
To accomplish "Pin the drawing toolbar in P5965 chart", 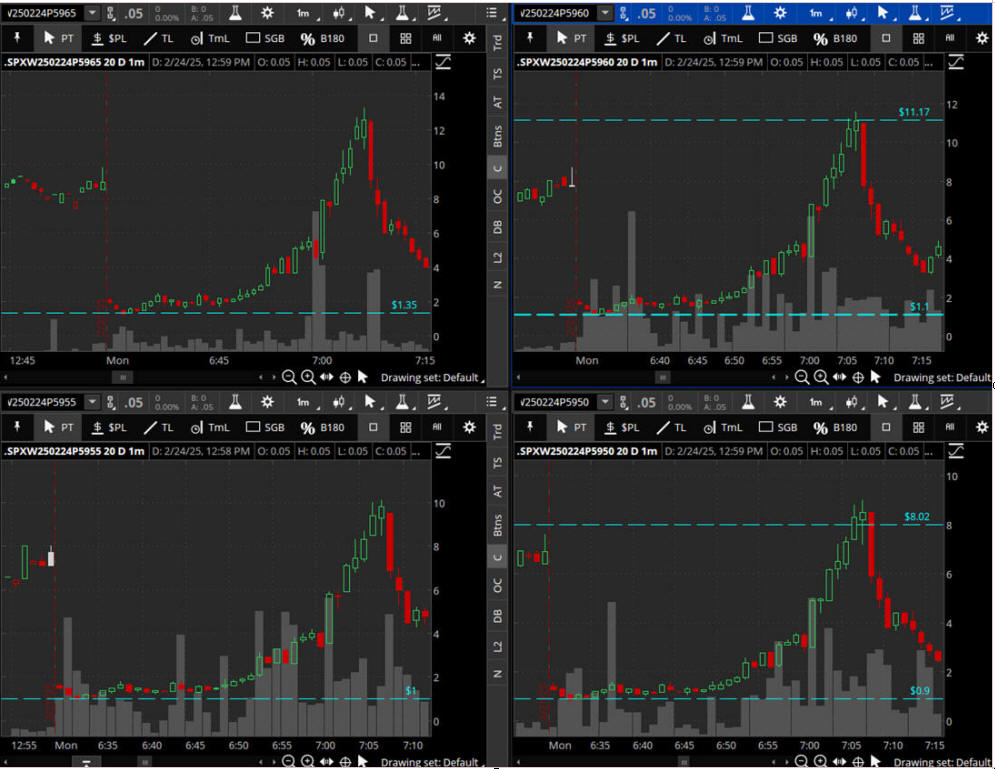I will pos(17,38).
